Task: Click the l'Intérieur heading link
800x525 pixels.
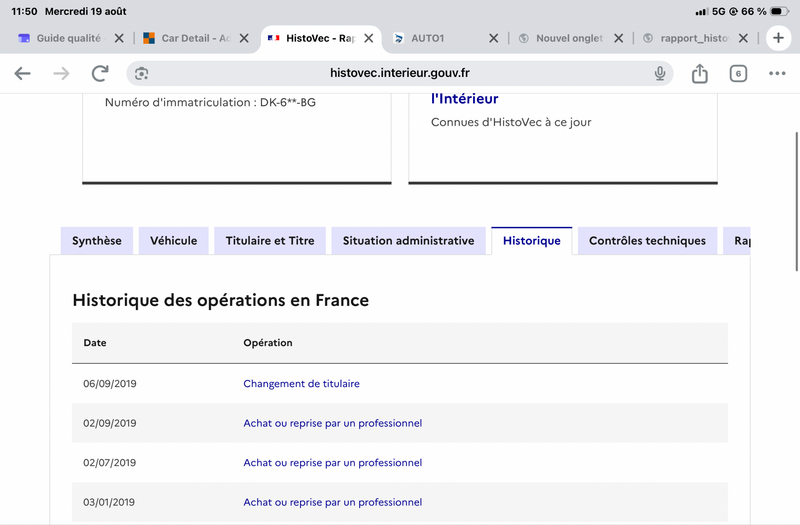Action: point(464,98)
